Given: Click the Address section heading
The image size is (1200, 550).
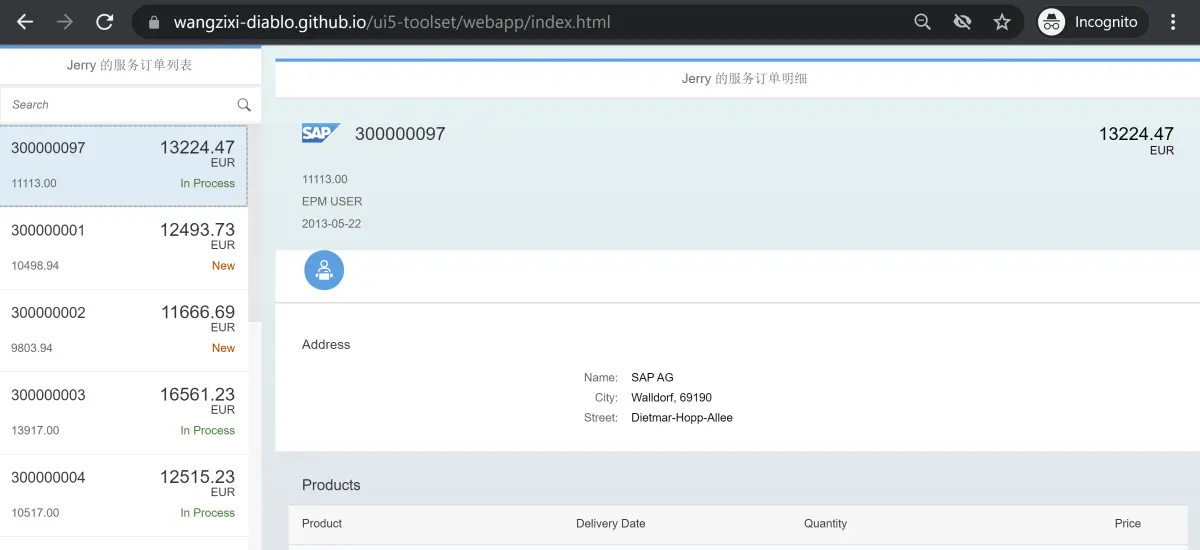Looking at the screenshot, I should [326, 344].
